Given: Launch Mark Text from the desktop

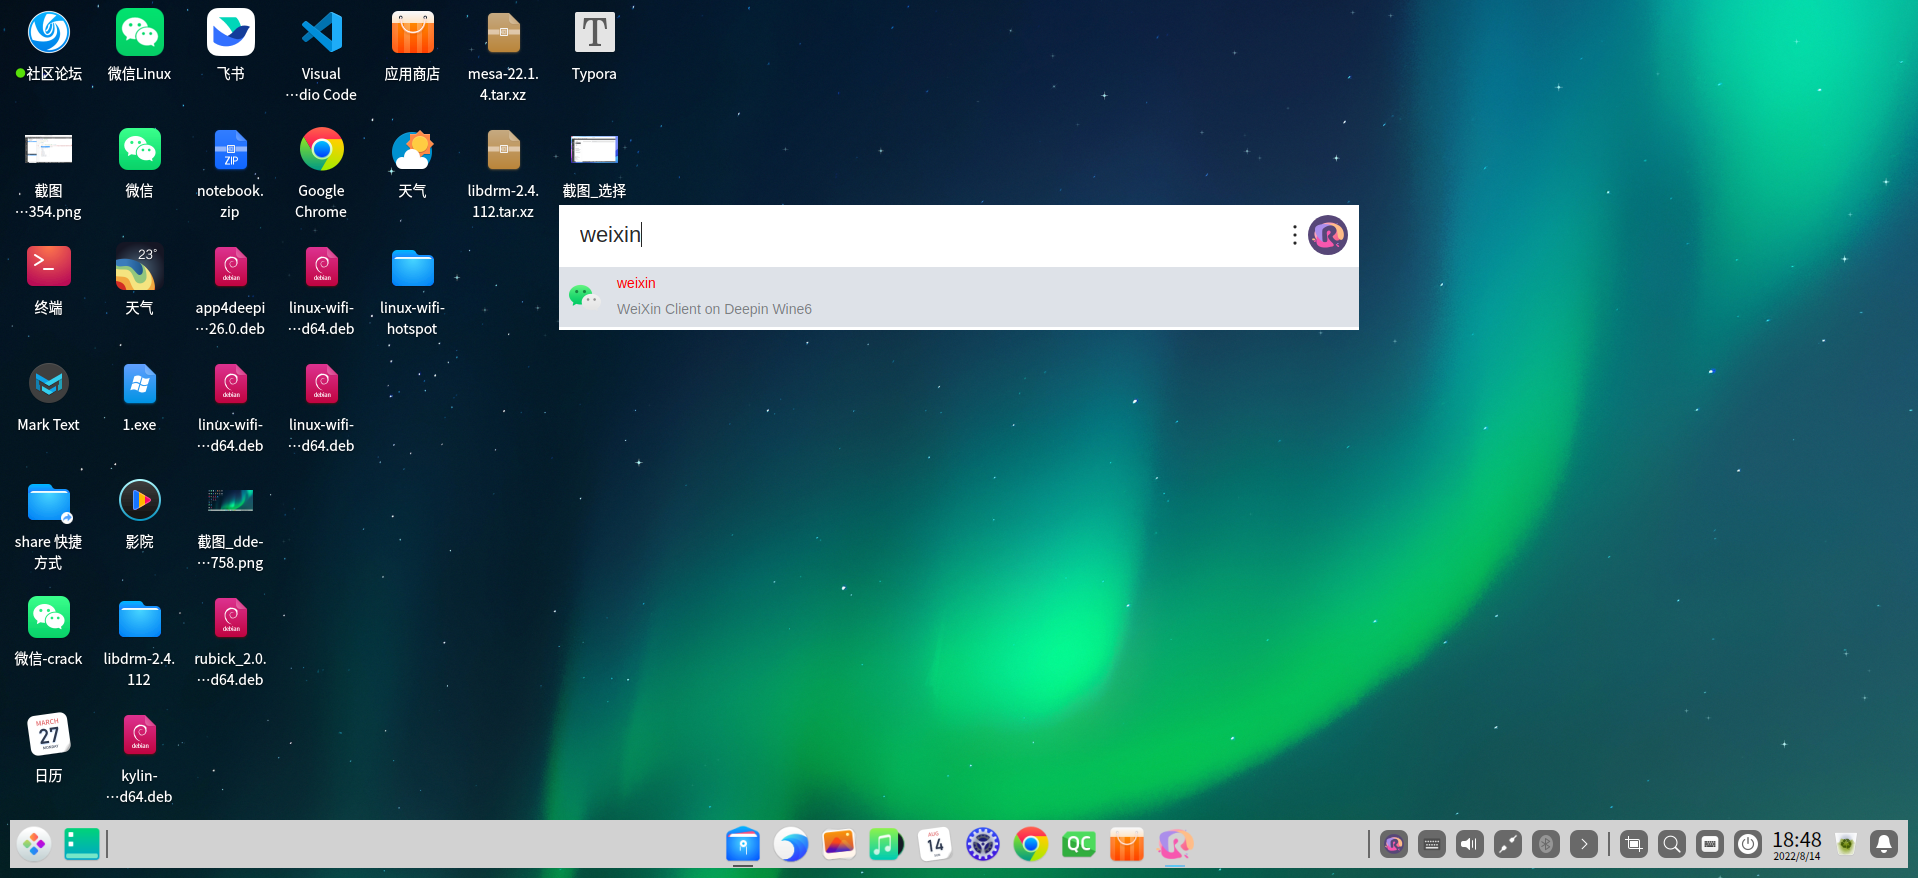Looking at the screenshot, I should tap(49, 397).
